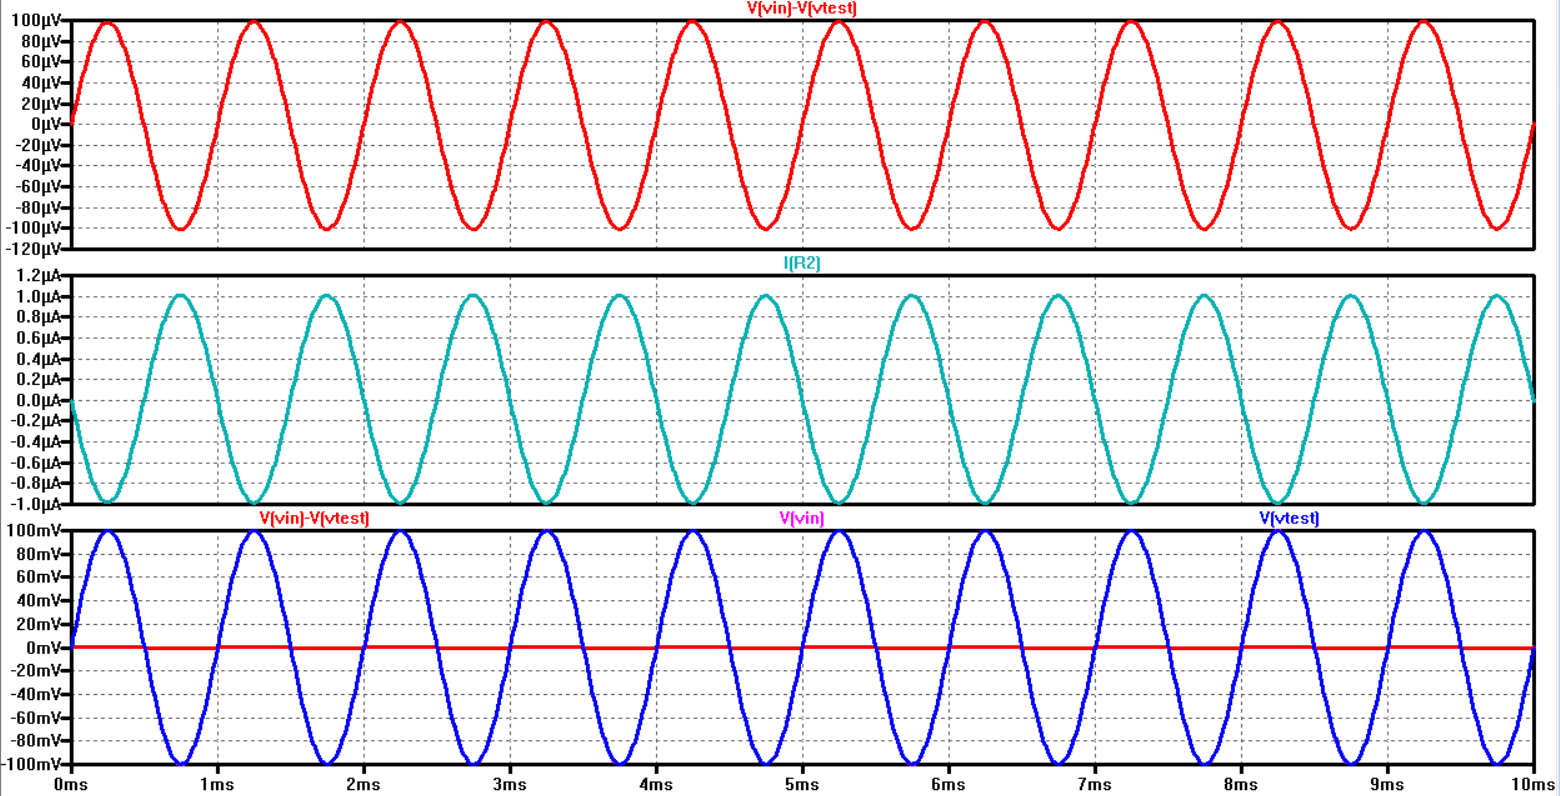This screenshot has height=796, width=1560.
Task: Click the positive 20µV axis value
Action: (x=41, y=104)
